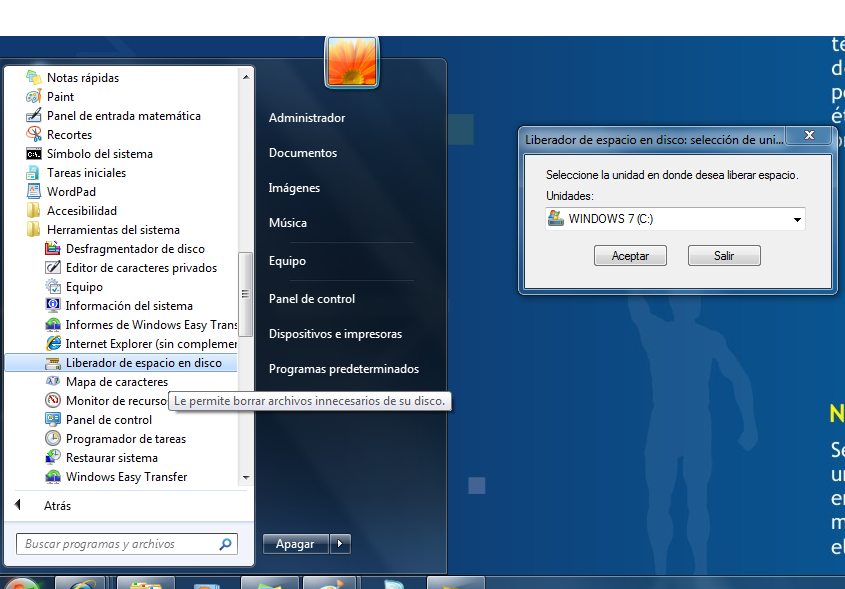Click the Windows Easy Transfer icon at list bottom

(x=53, y=476)
